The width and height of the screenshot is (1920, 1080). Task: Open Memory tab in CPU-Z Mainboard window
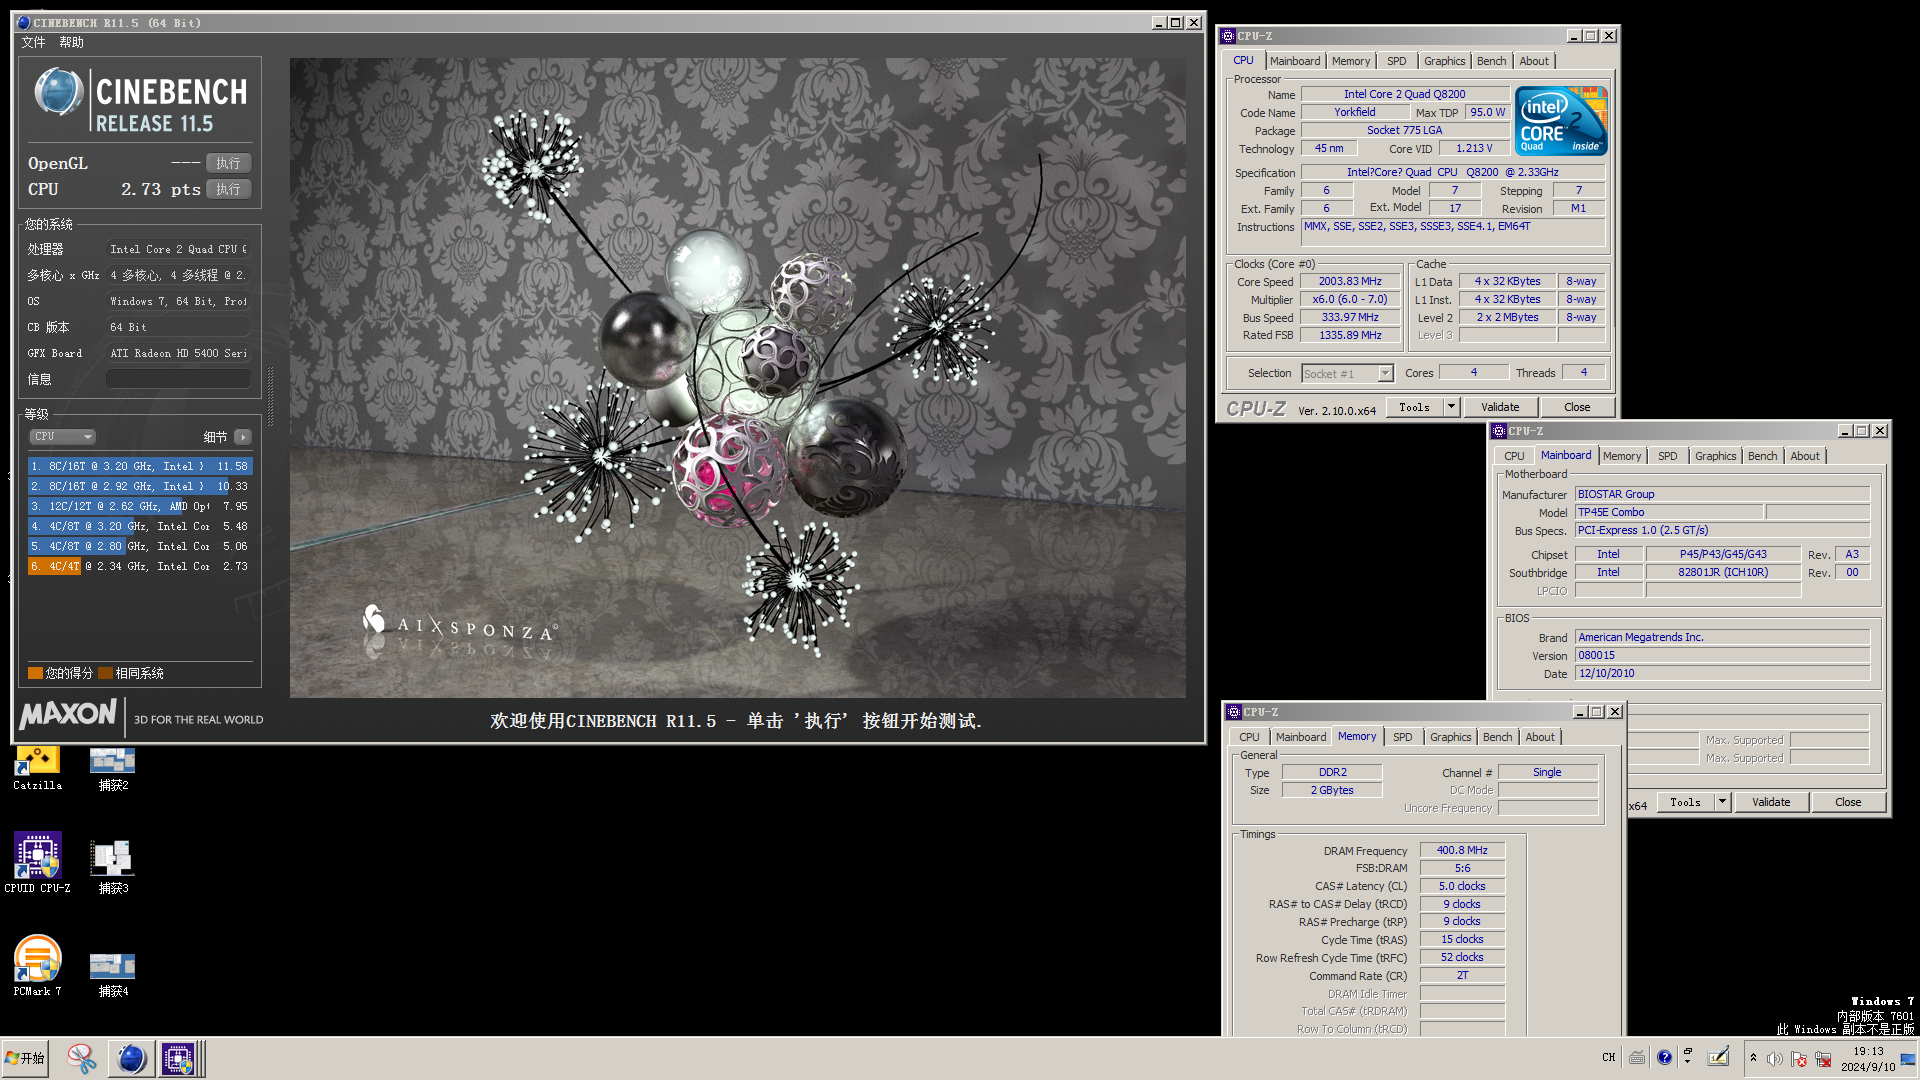click(1621, 456)
